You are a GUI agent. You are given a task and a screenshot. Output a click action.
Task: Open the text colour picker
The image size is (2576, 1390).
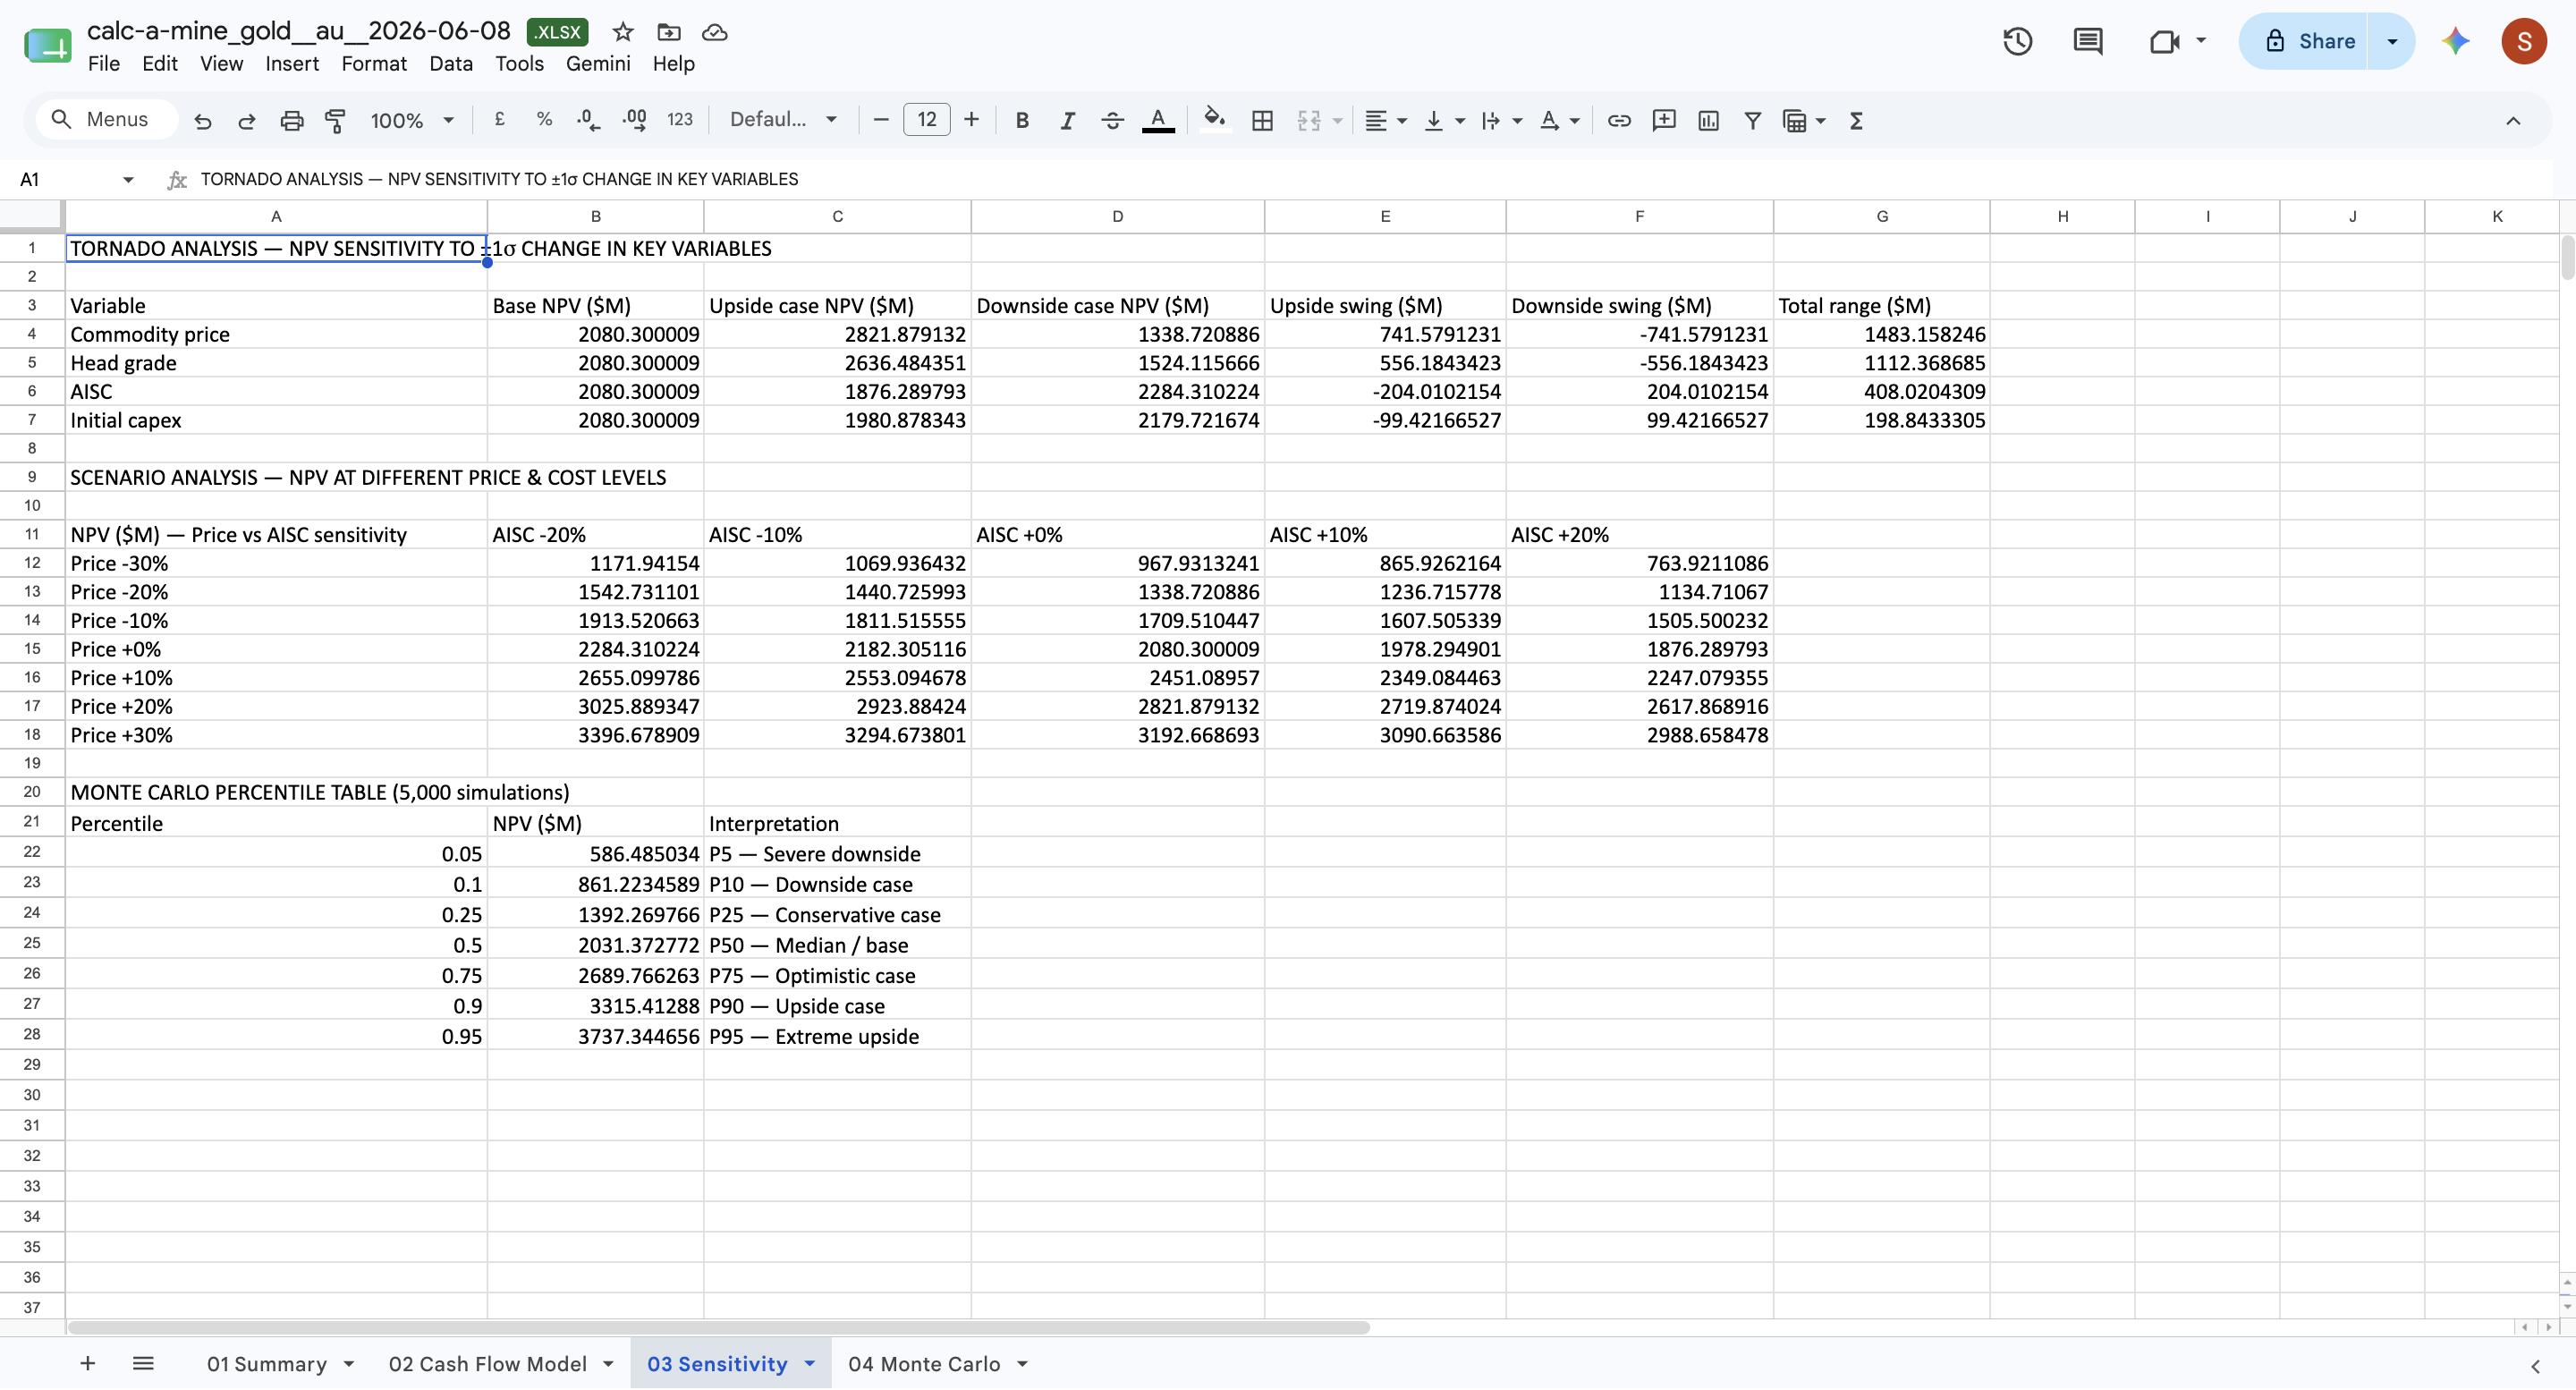tap(1158, 121)
